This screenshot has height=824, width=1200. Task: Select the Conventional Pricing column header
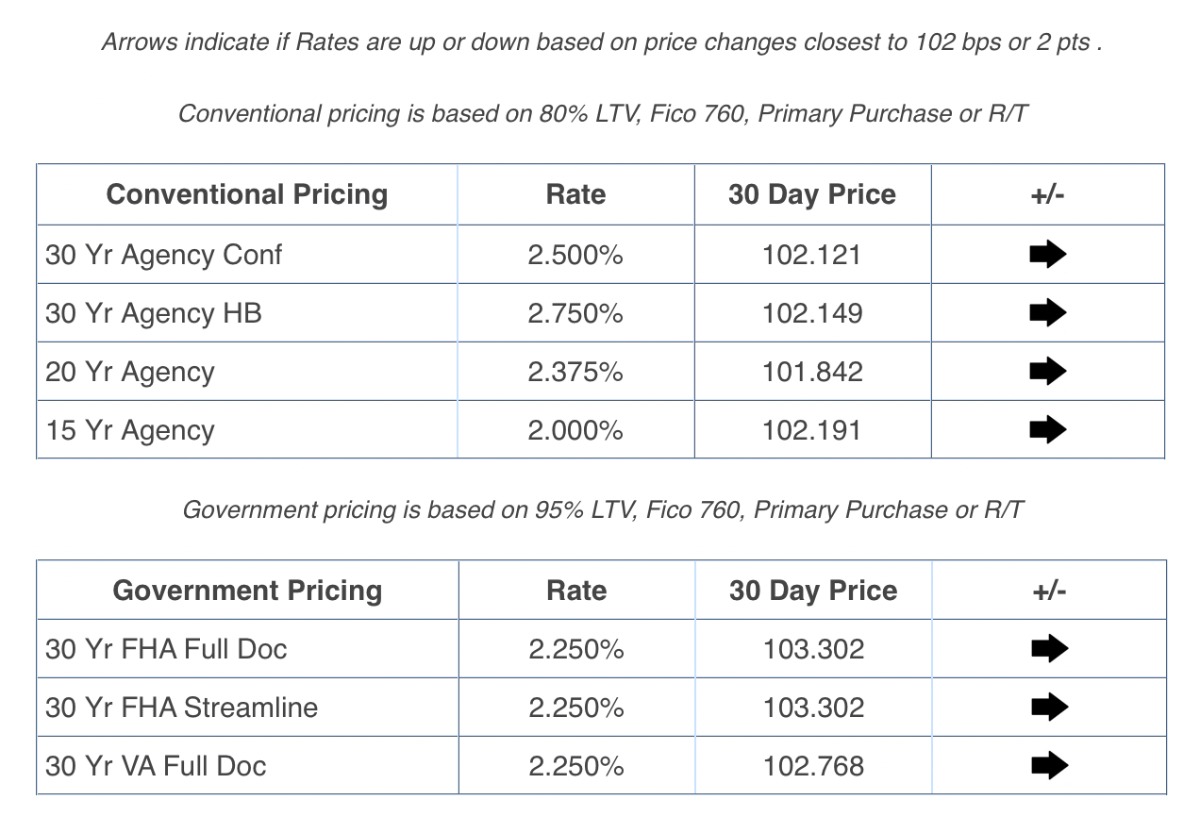pyautogui.click(x=247, y=194)
